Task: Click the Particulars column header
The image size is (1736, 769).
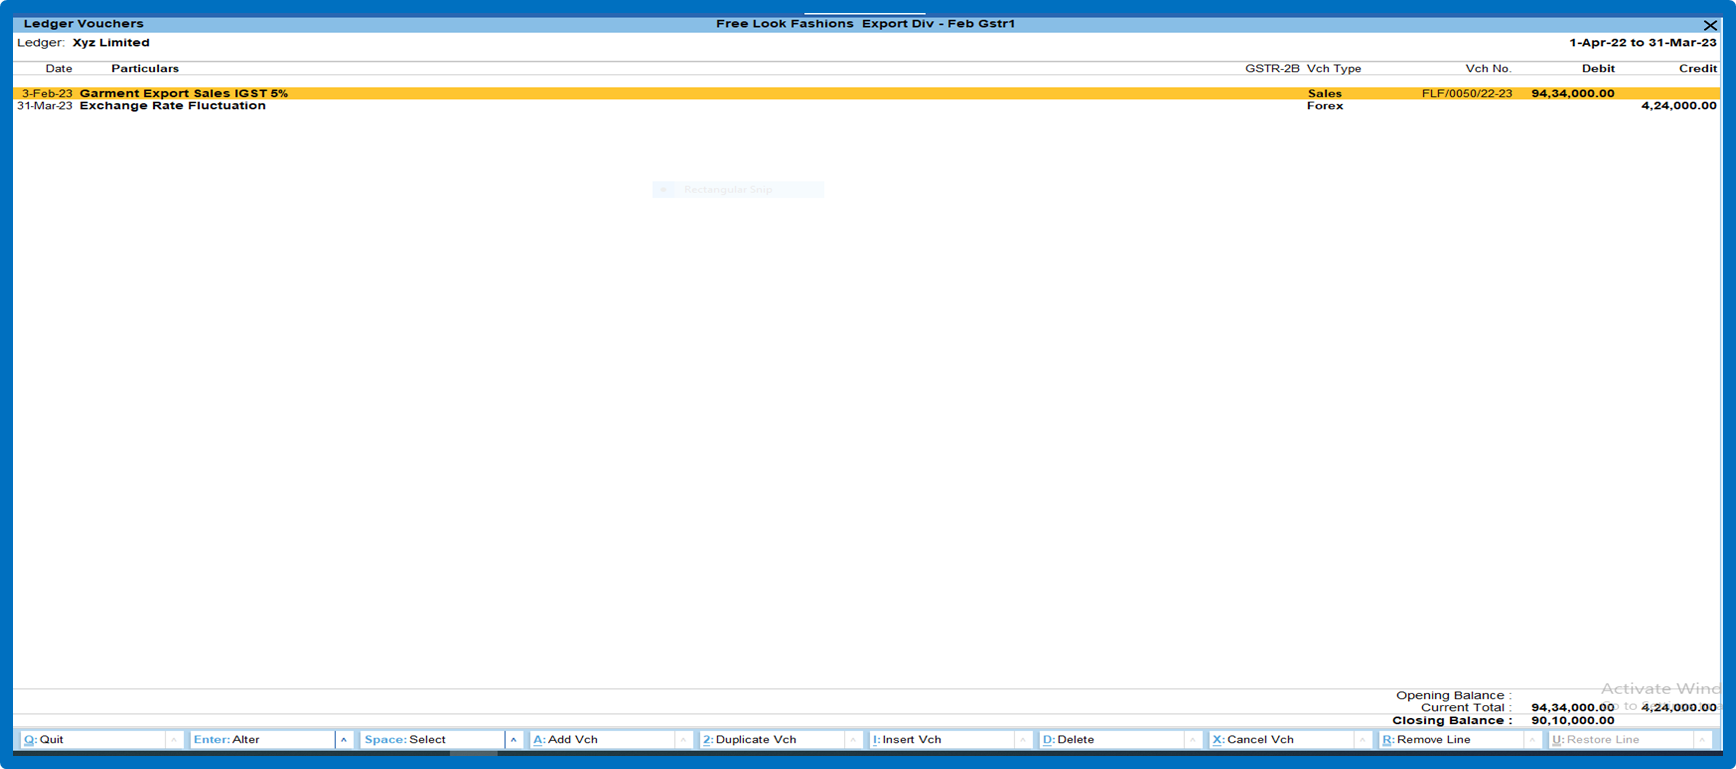Action: (145, 69)
